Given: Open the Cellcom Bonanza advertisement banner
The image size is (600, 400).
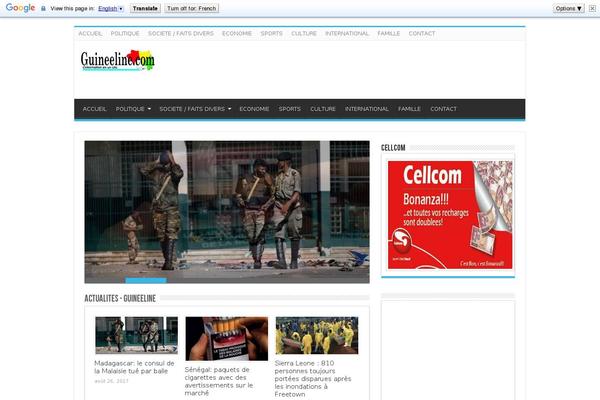Looking at the screenshot, I should (450, 215).
